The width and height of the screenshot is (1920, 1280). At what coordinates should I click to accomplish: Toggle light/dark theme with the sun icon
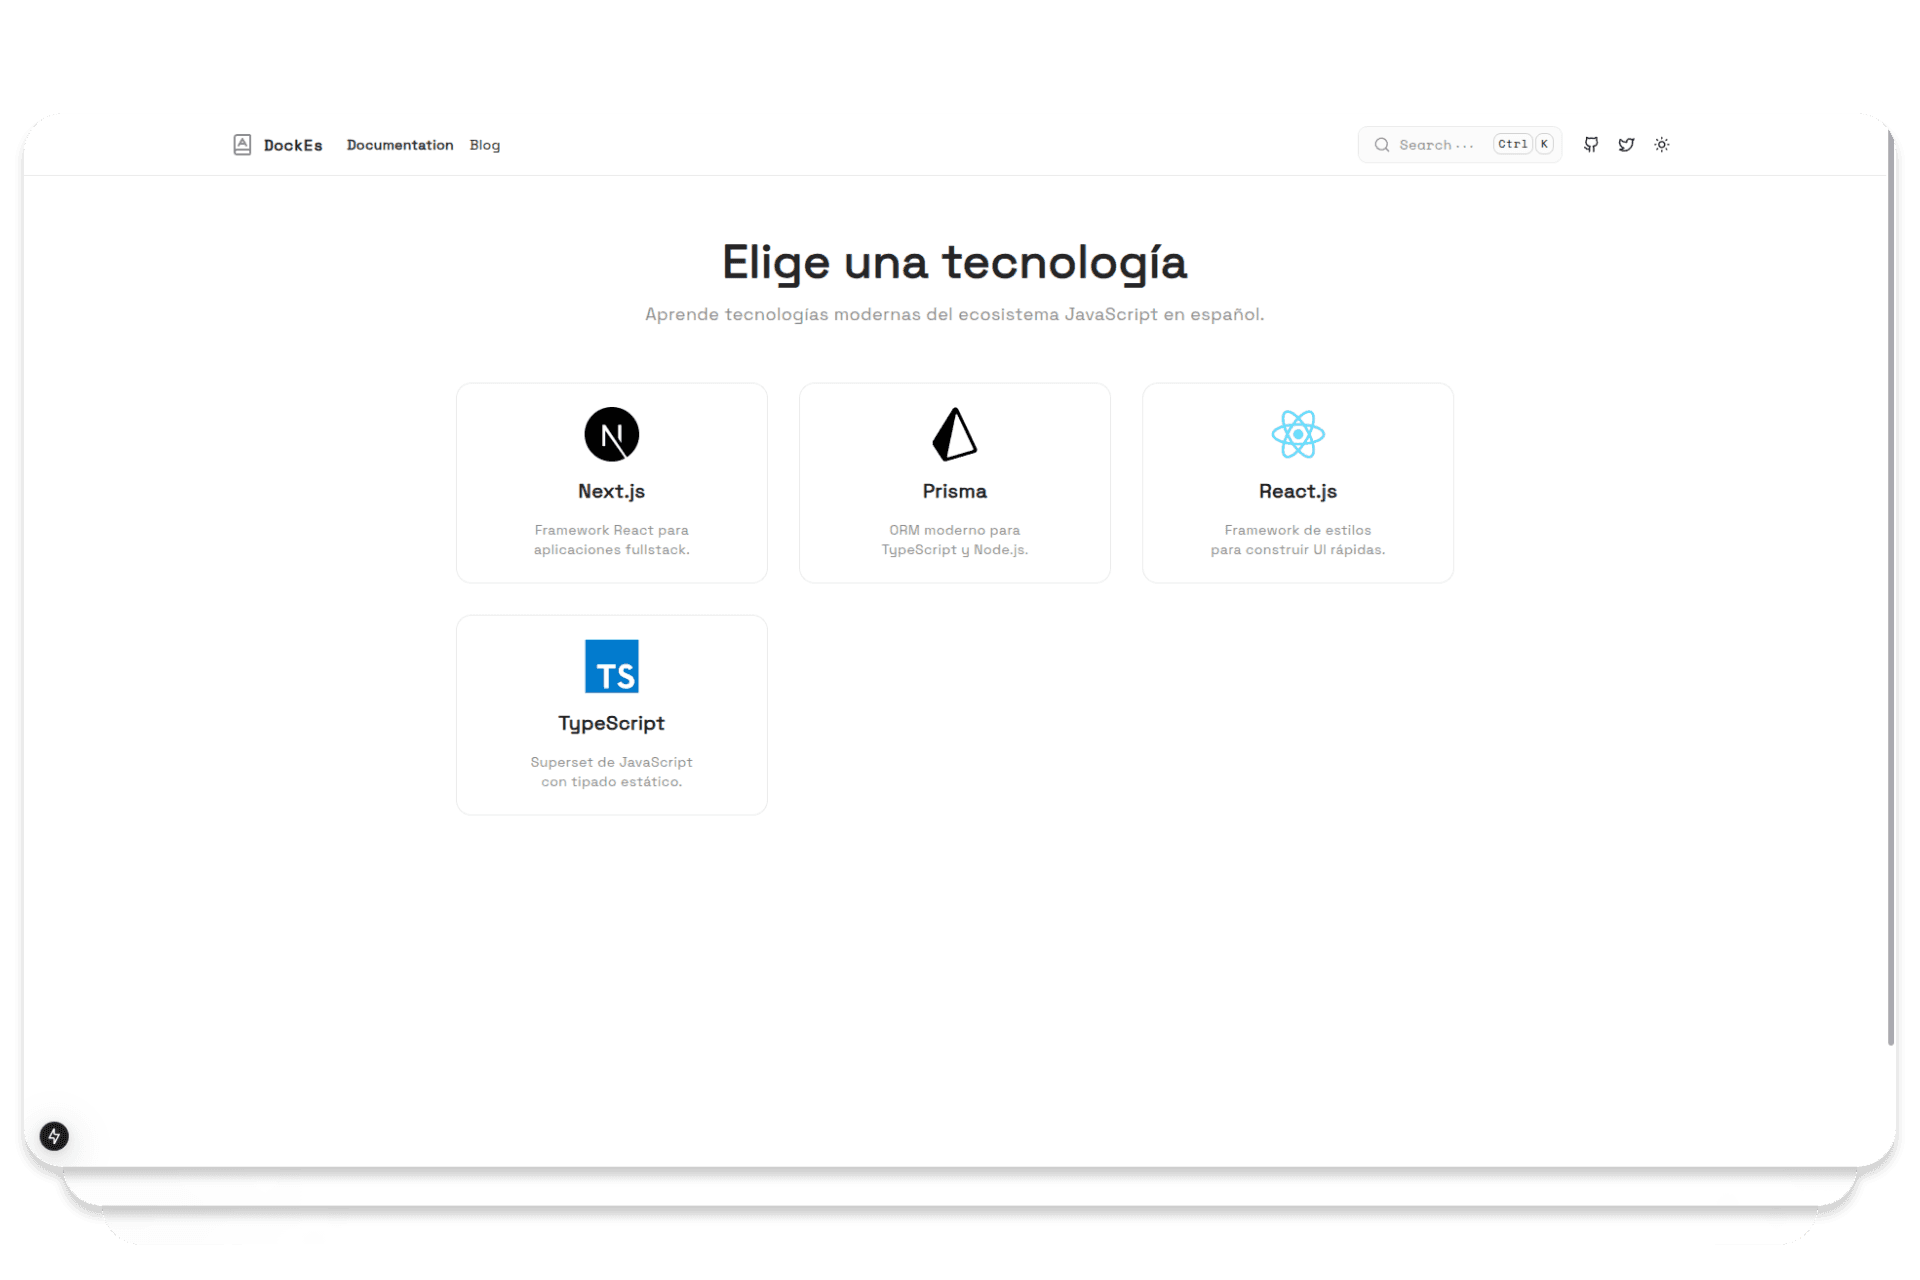pyautogui.click(x=1662, y=144)
